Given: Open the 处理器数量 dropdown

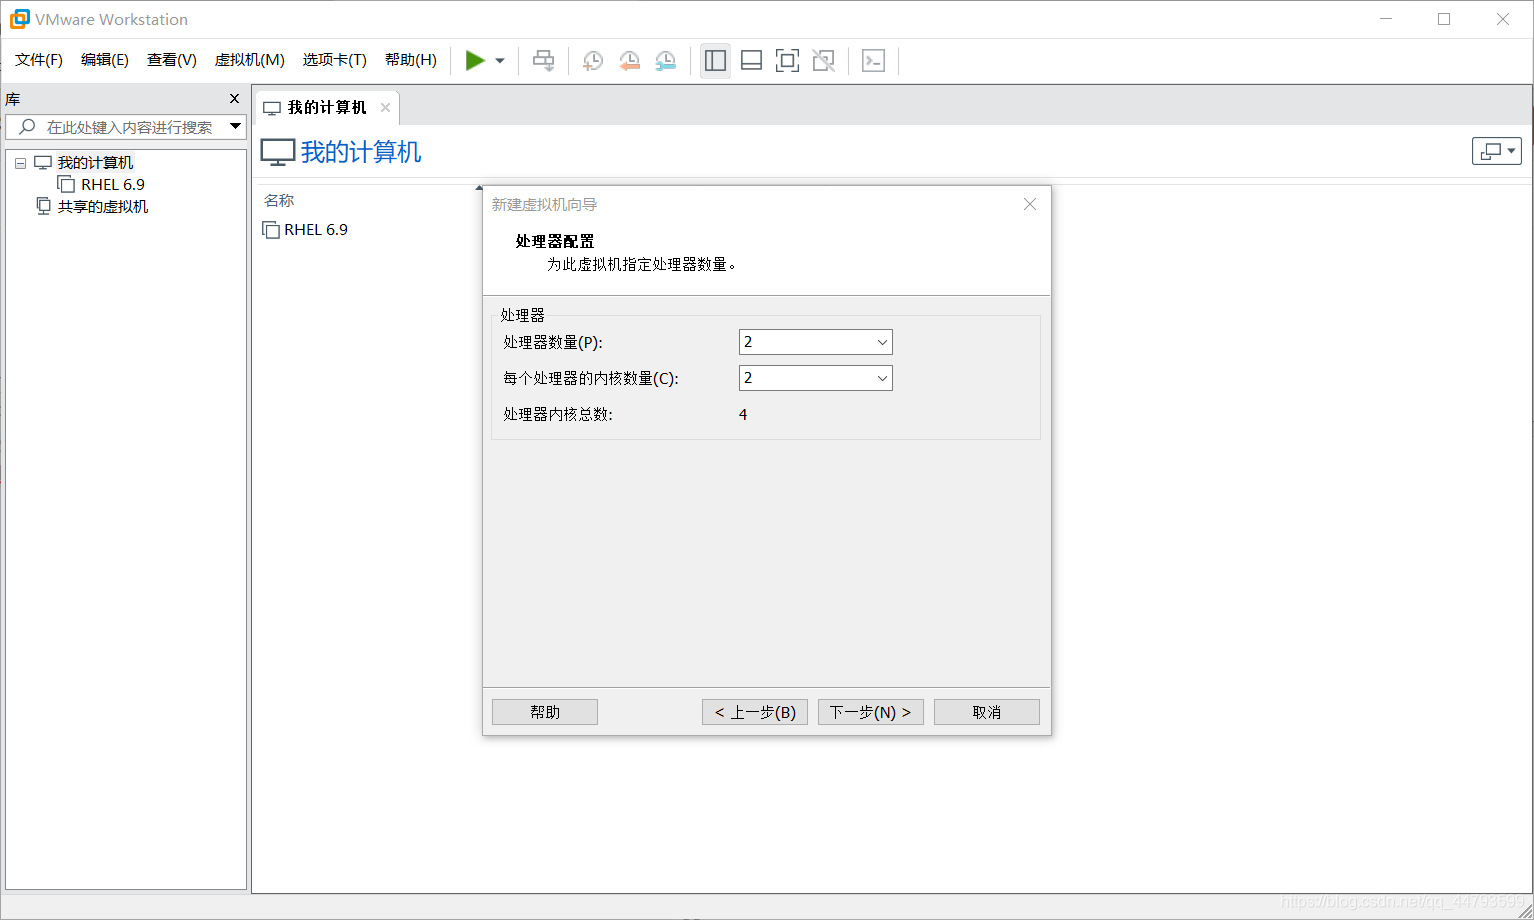Looking at the screenshot, I should tap(880, 341).
